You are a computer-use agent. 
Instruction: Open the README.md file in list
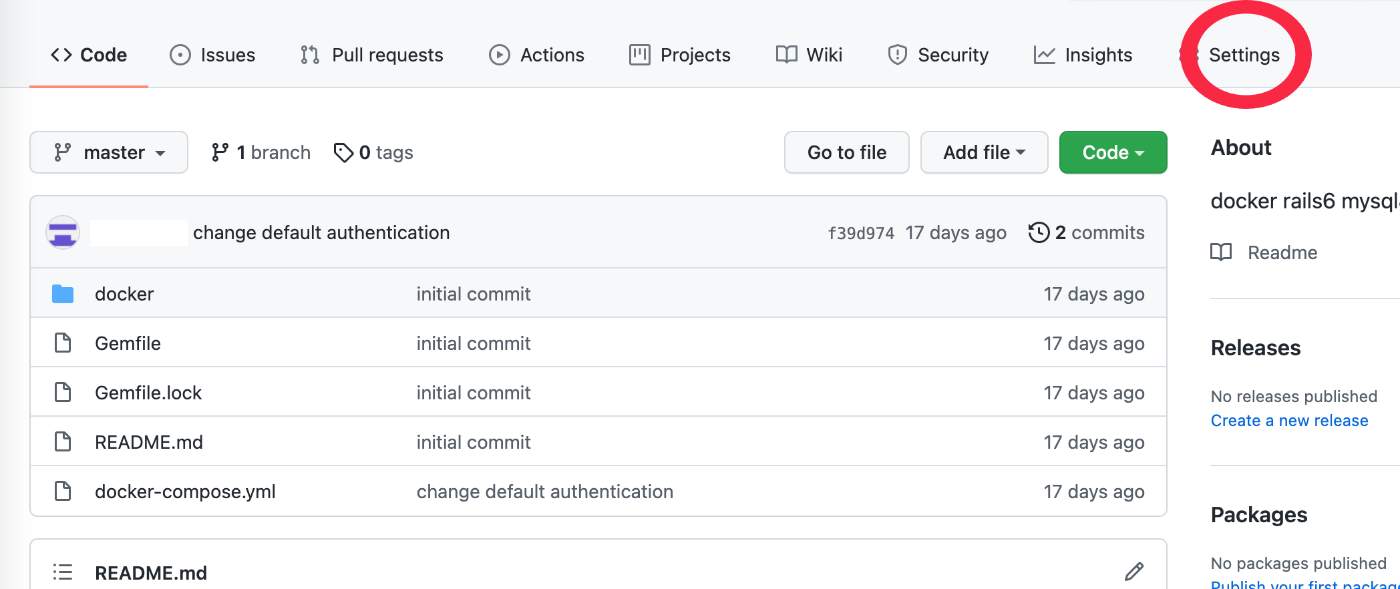[149, 442]
